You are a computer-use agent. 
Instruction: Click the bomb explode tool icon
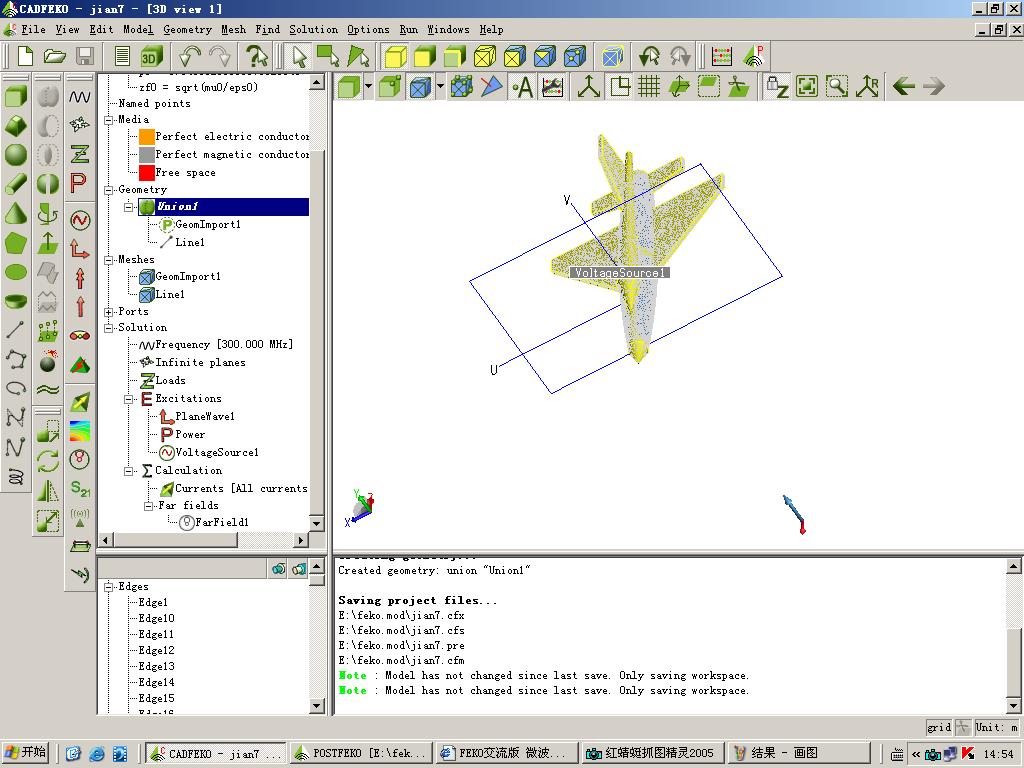pos(48,361)
